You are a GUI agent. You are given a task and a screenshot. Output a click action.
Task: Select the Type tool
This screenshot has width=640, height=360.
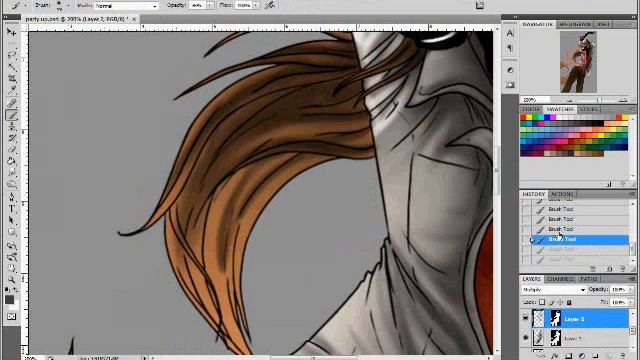tap(11, 209)
